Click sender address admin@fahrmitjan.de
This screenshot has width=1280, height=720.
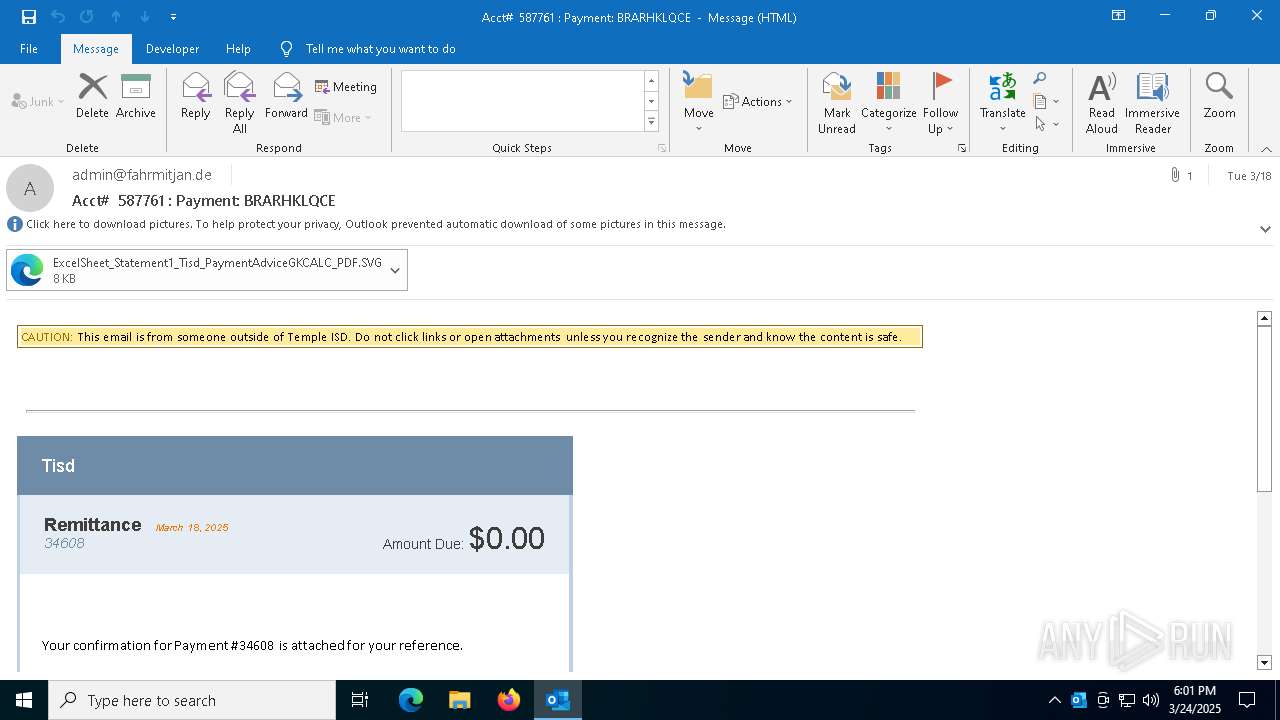[142, 175]
